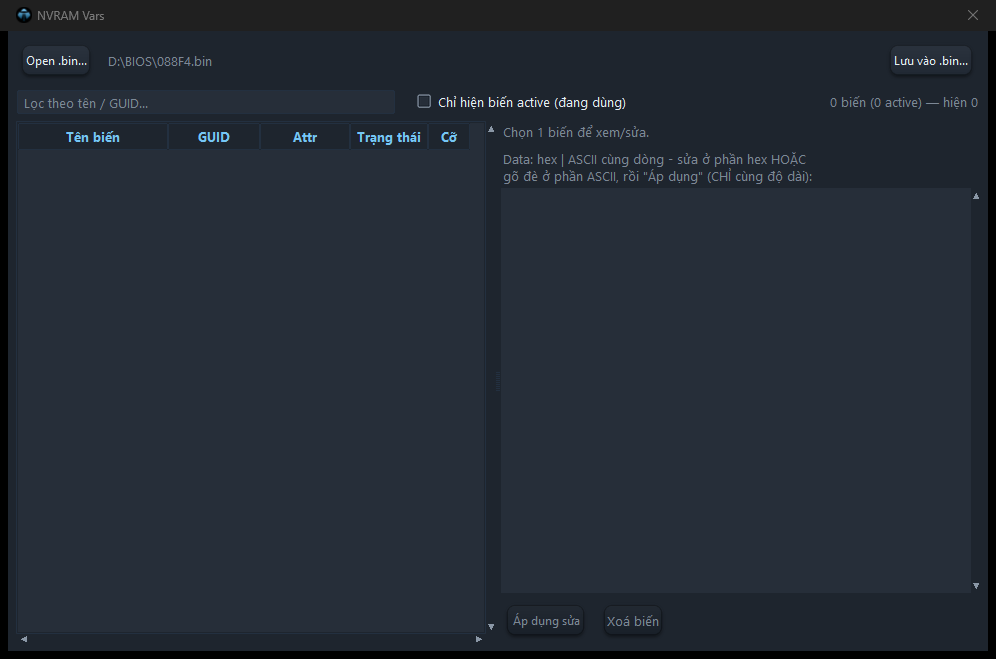Screen dimensions: 996x659
Task: Click the Xoá biến button
Action: pos(633,621)
